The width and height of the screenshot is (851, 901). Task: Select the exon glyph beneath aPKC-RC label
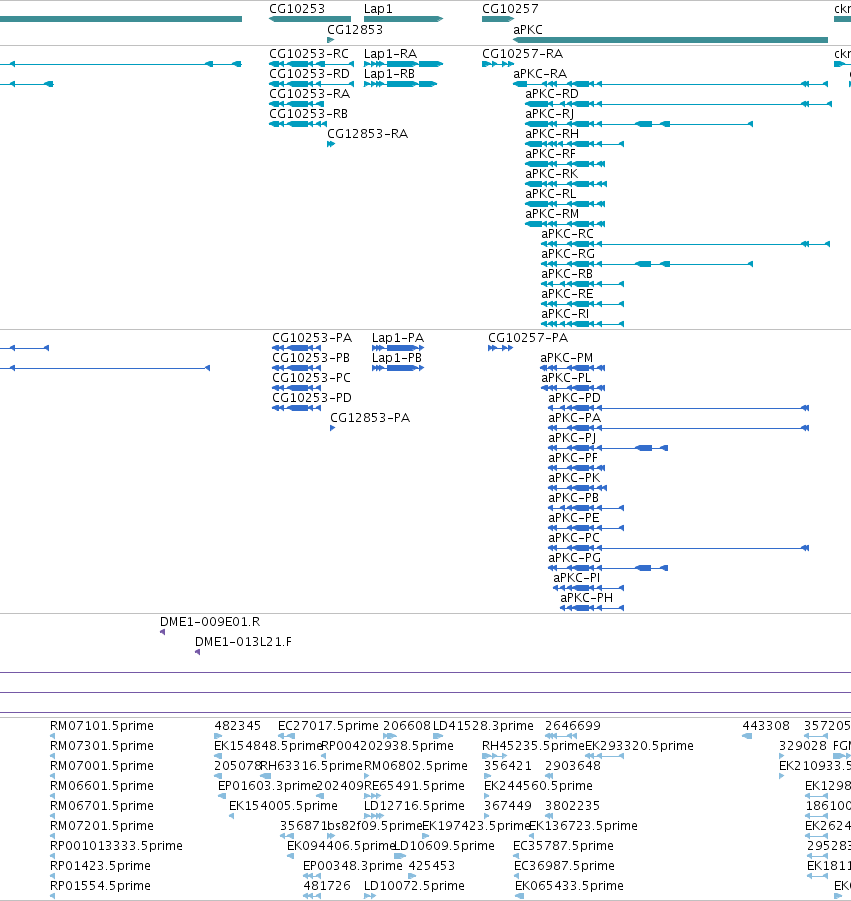[685, 244]
